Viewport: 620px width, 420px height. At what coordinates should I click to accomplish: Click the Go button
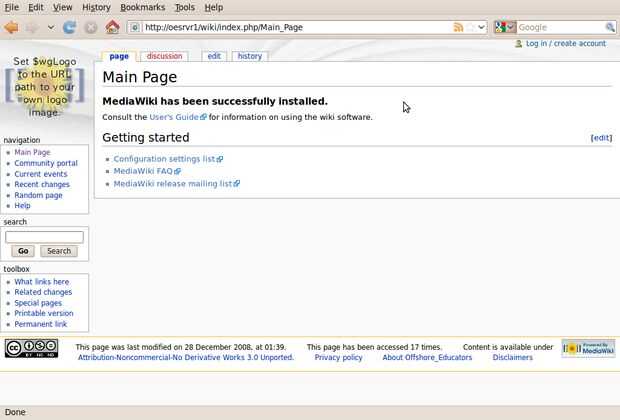[23, 251]
